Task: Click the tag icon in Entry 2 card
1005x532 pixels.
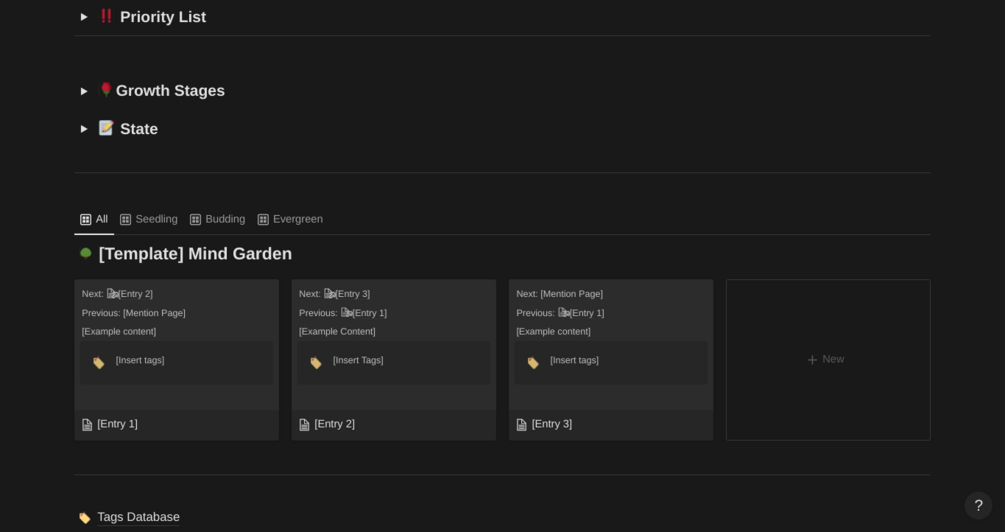Action: 316,363
